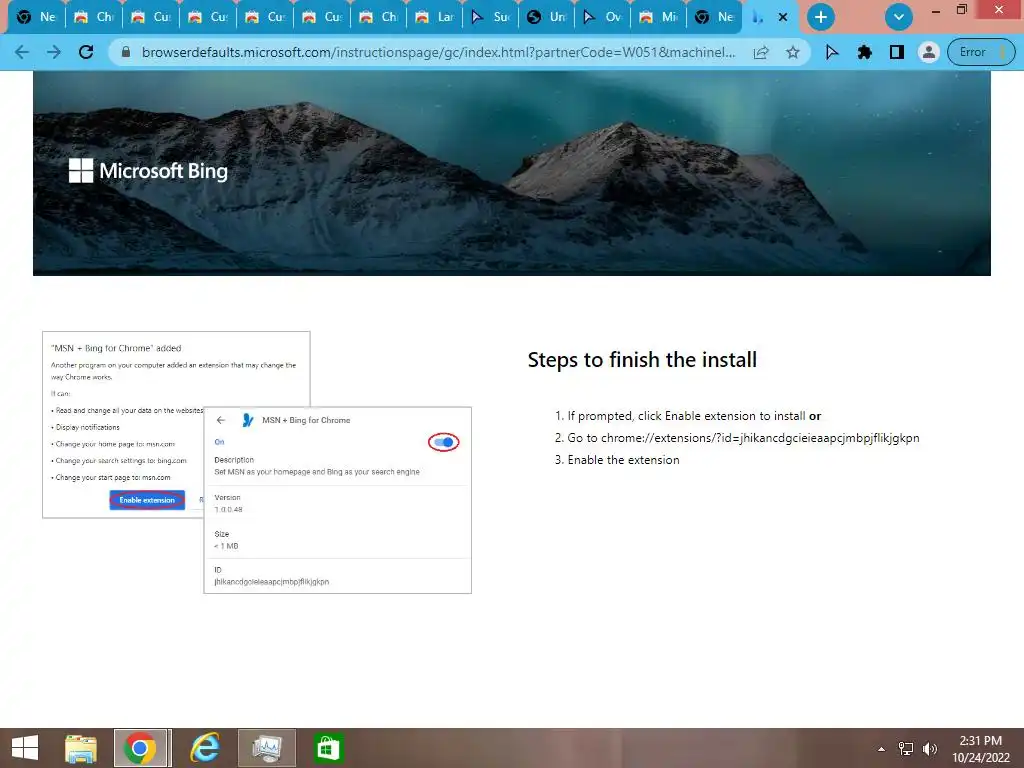The image size is (1024, 768).
Task: Click the extension install screenshot image
Action: 257,462
